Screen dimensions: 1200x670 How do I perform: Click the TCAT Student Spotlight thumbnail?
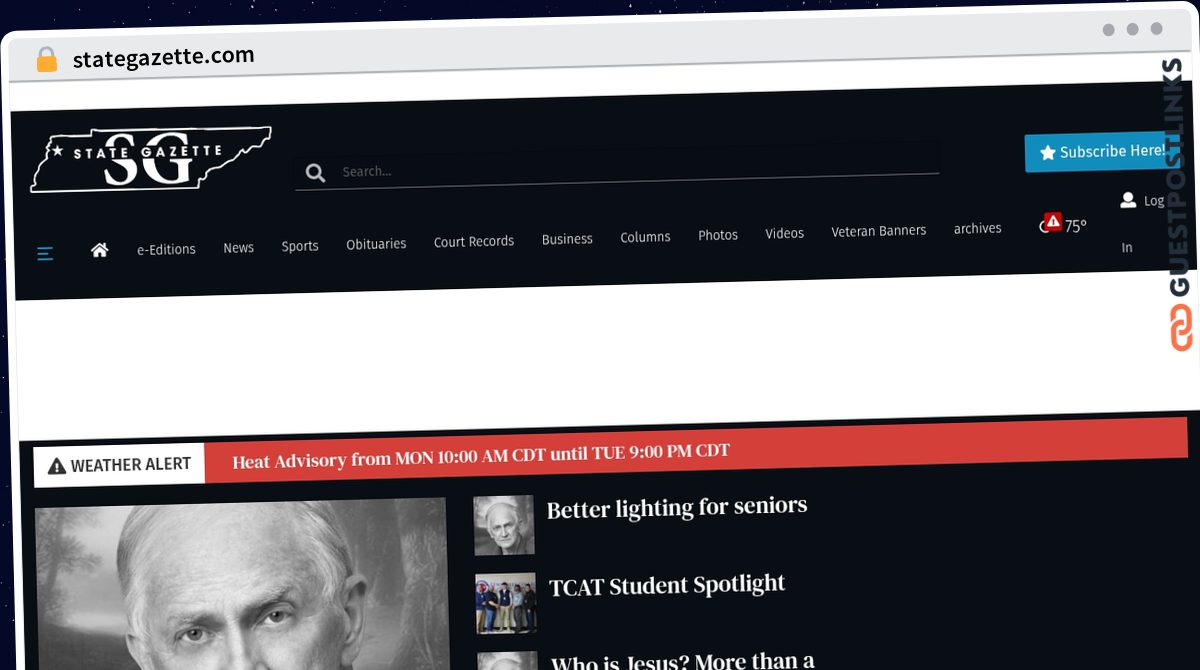[x=506, y=603]
